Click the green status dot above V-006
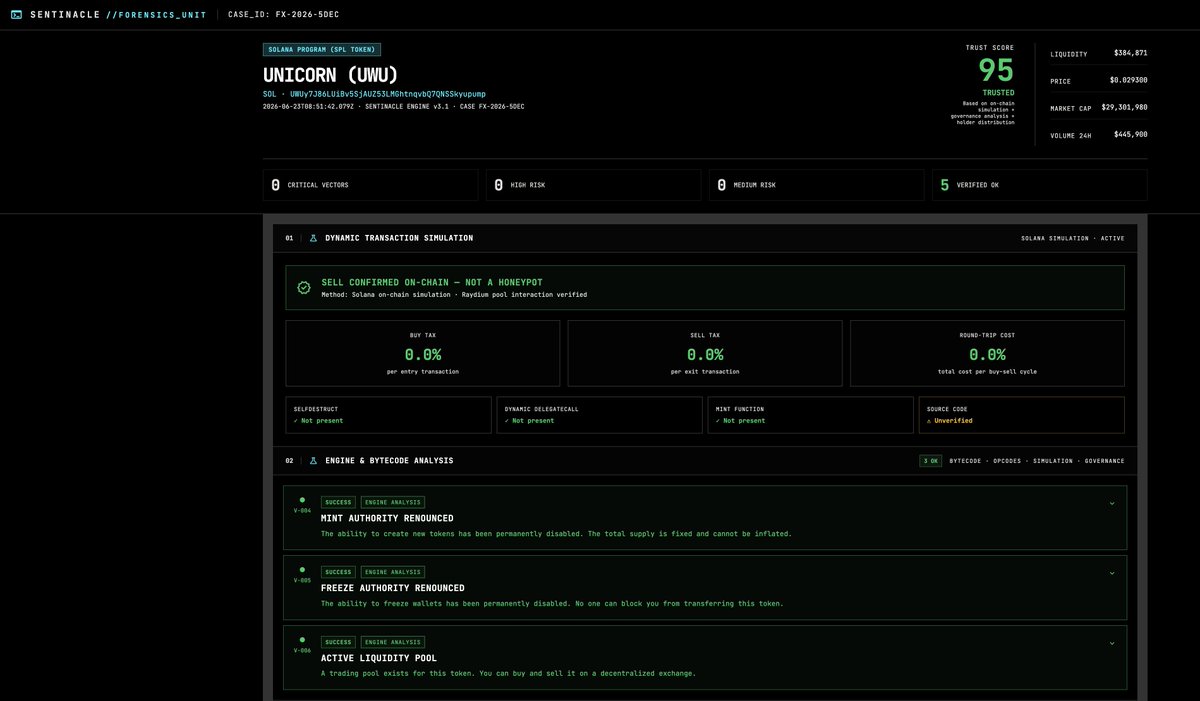 pyautogui.click(x=302, y=640)
